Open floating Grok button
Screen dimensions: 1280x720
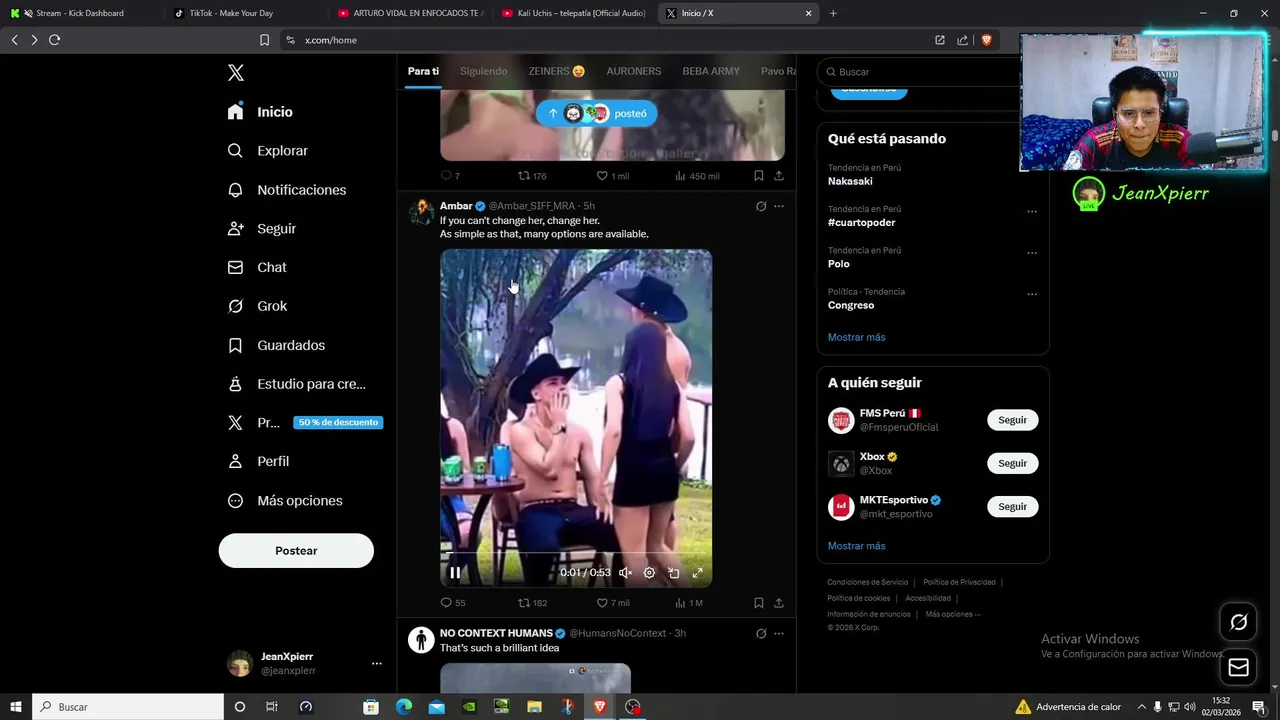tap(1239, 623)
